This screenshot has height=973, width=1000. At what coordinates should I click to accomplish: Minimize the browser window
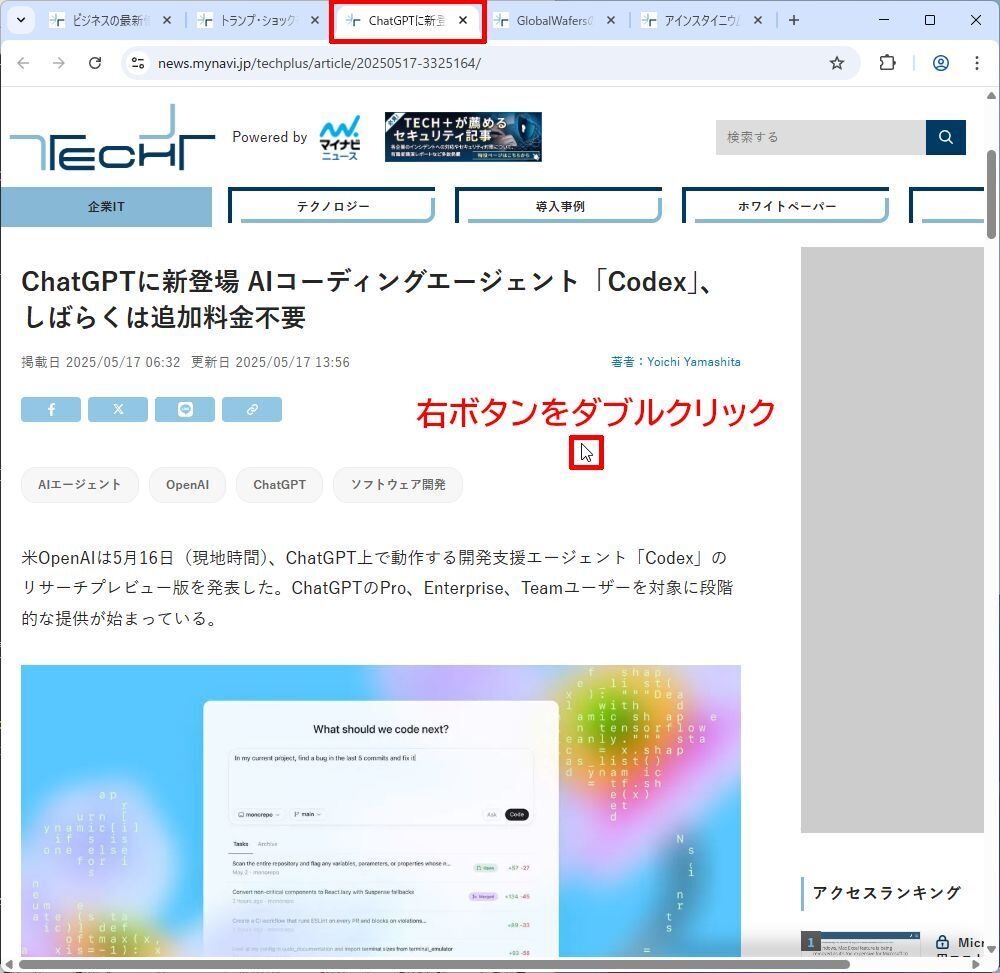pyautogui.click(x=884, y=20)
